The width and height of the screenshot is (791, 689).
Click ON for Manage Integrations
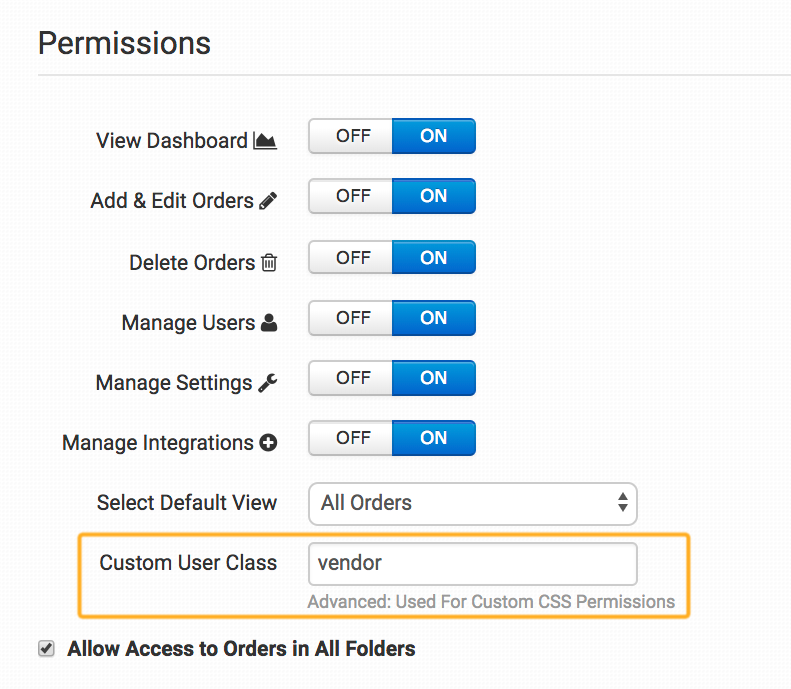pyautogui.click(x=433, y=439)
